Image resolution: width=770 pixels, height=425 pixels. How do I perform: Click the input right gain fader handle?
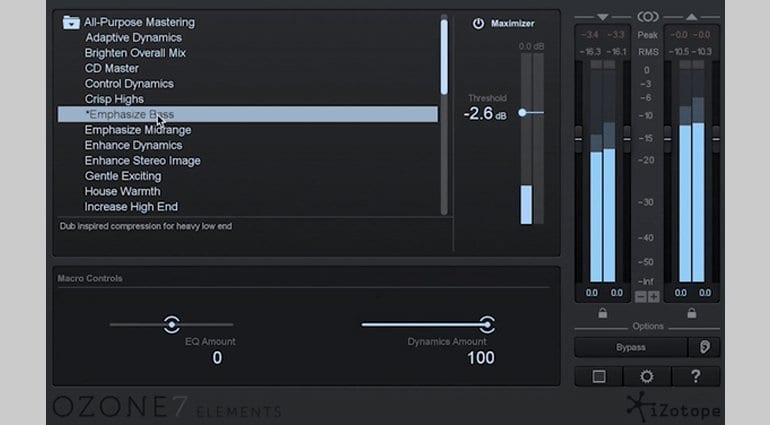click(x=627, y=139)
